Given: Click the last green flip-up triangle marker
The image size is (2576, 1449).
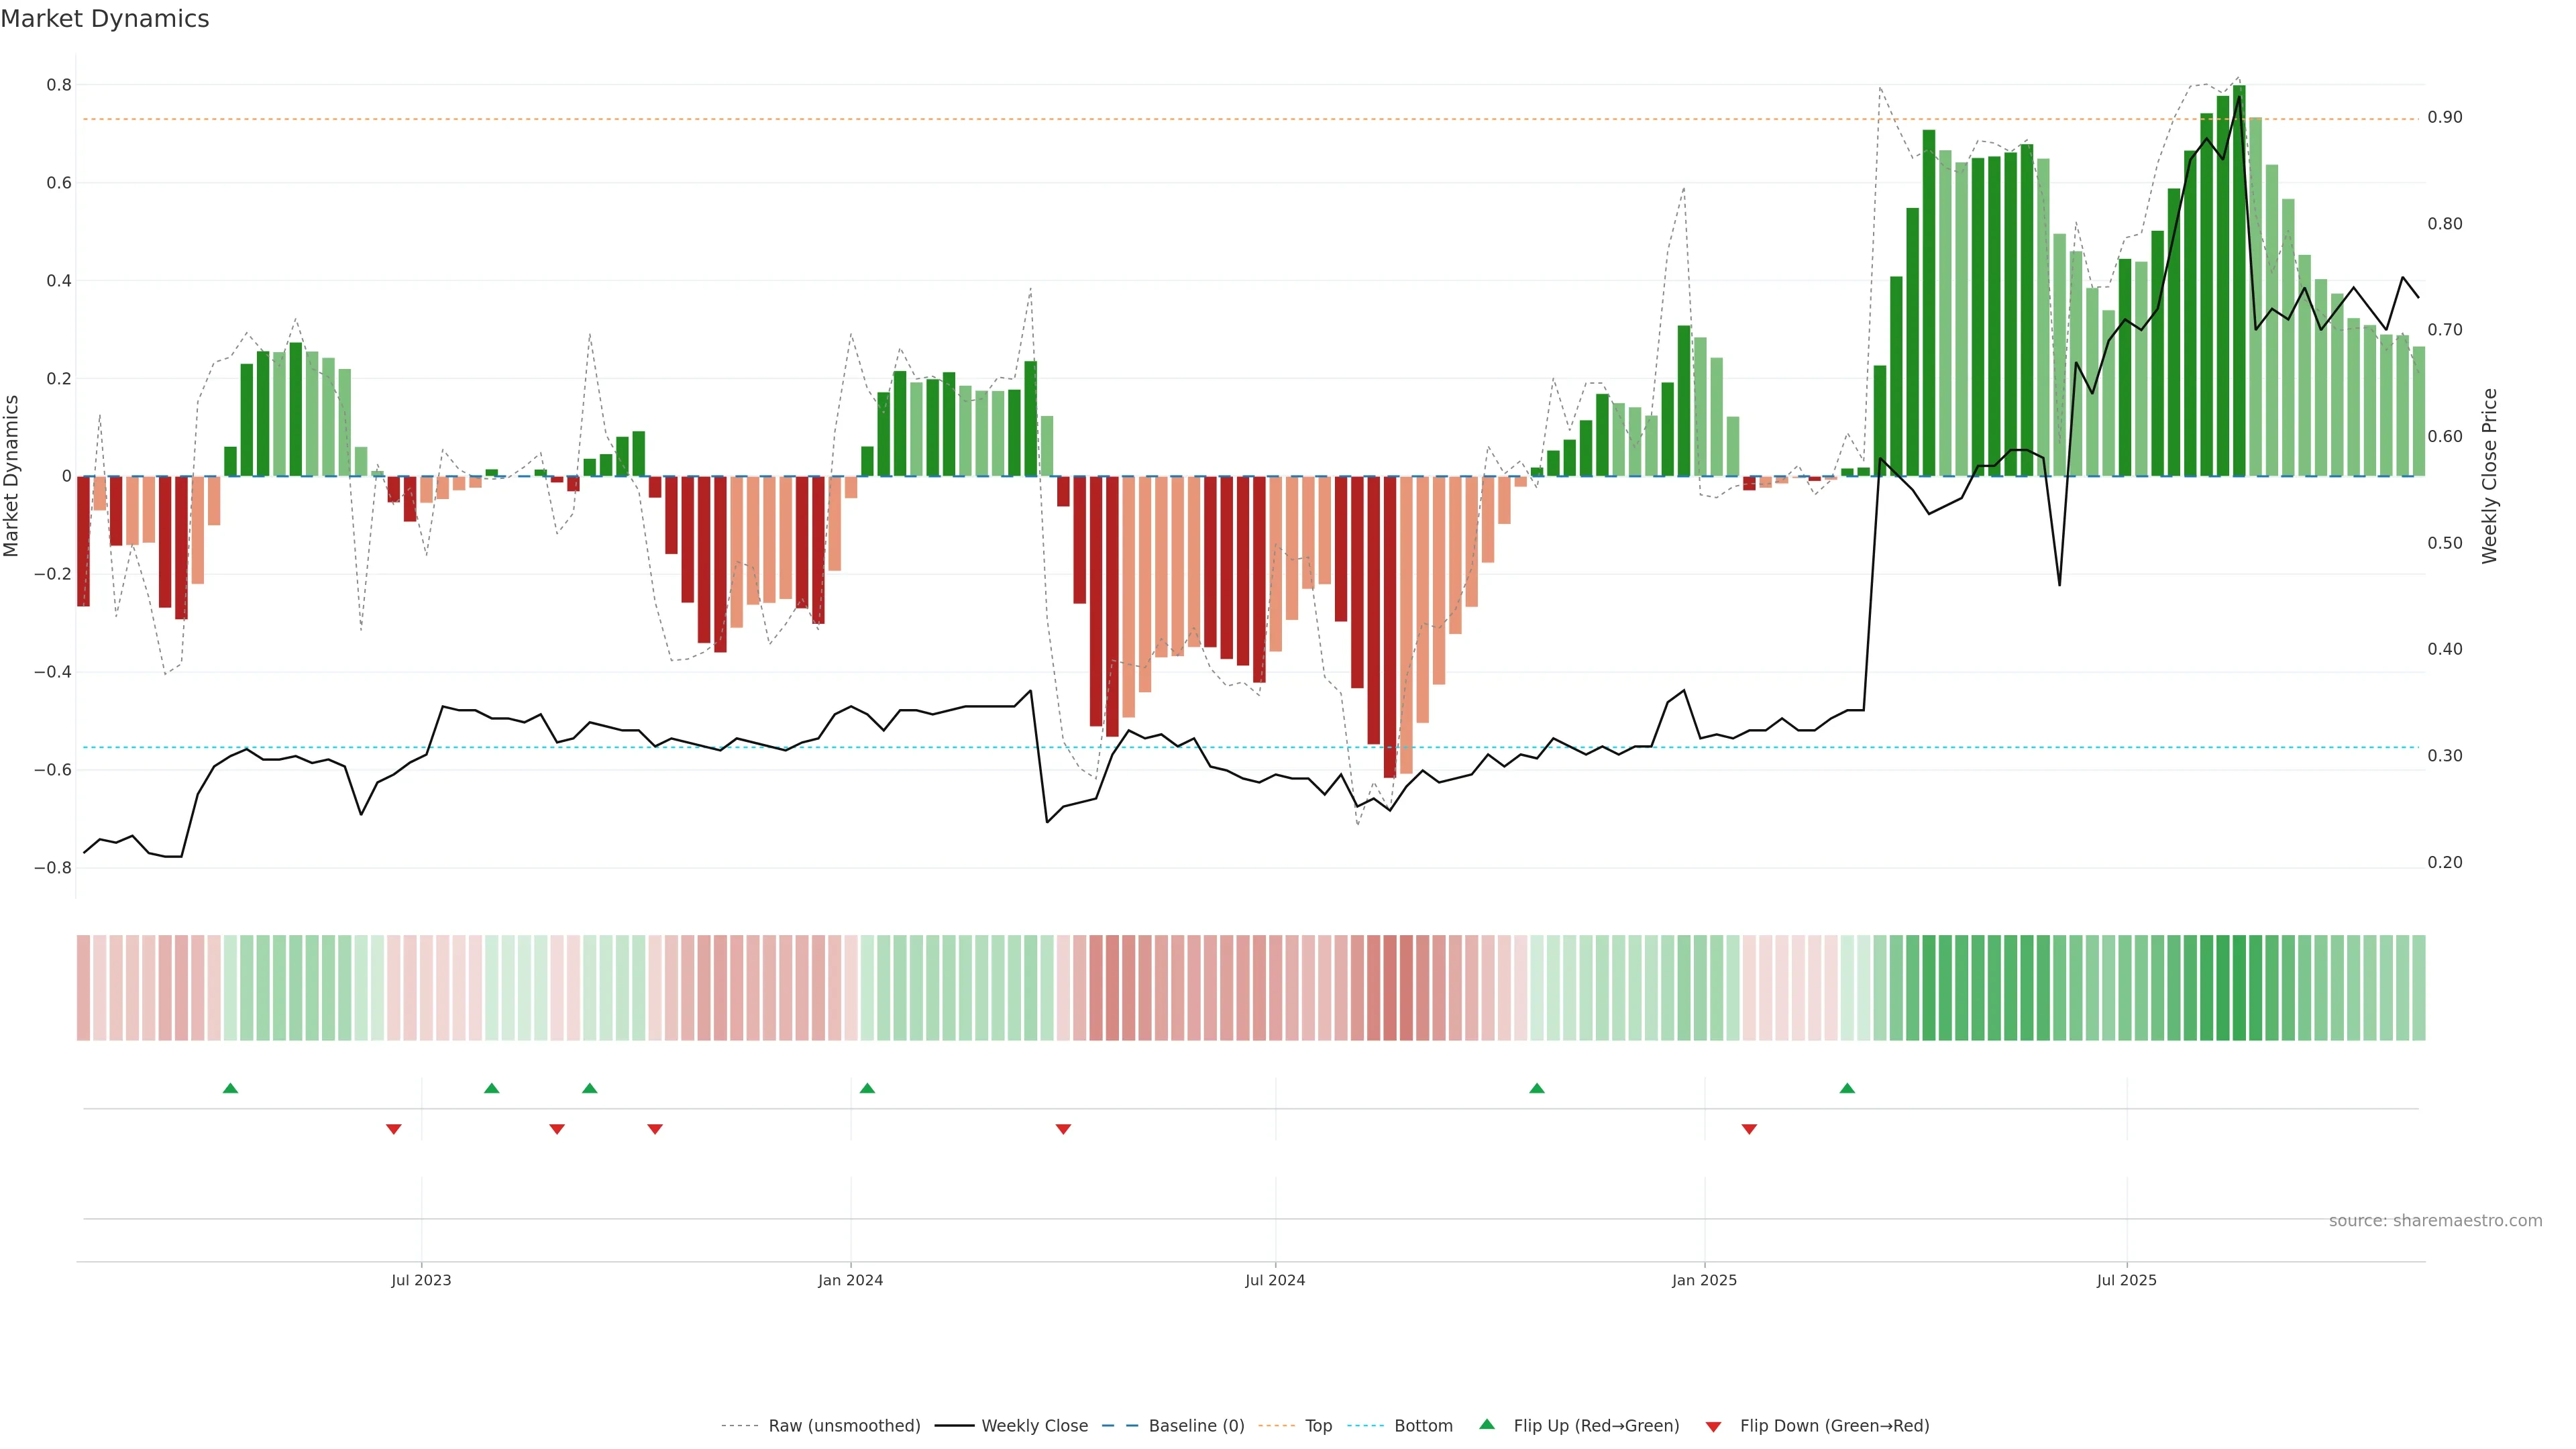Looking at the screenshot, I should tap(1847, 1088).
